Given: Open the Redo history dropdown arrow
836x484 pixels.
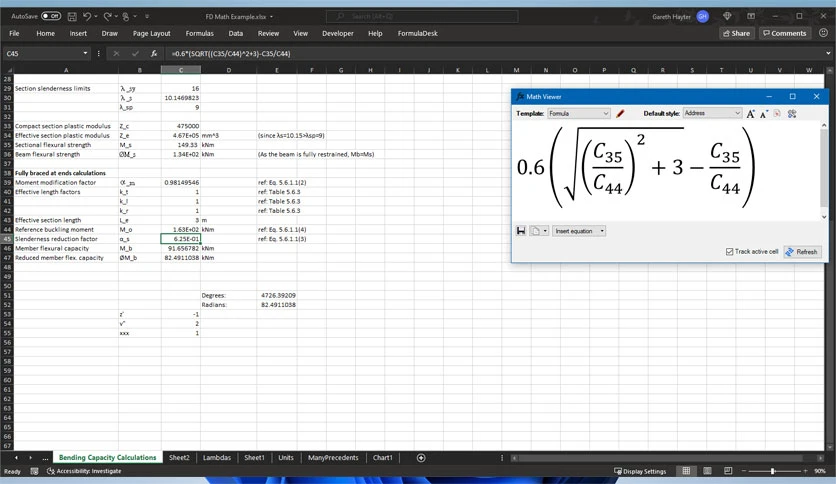Looking at the screenshot, I should click(116, 17).
